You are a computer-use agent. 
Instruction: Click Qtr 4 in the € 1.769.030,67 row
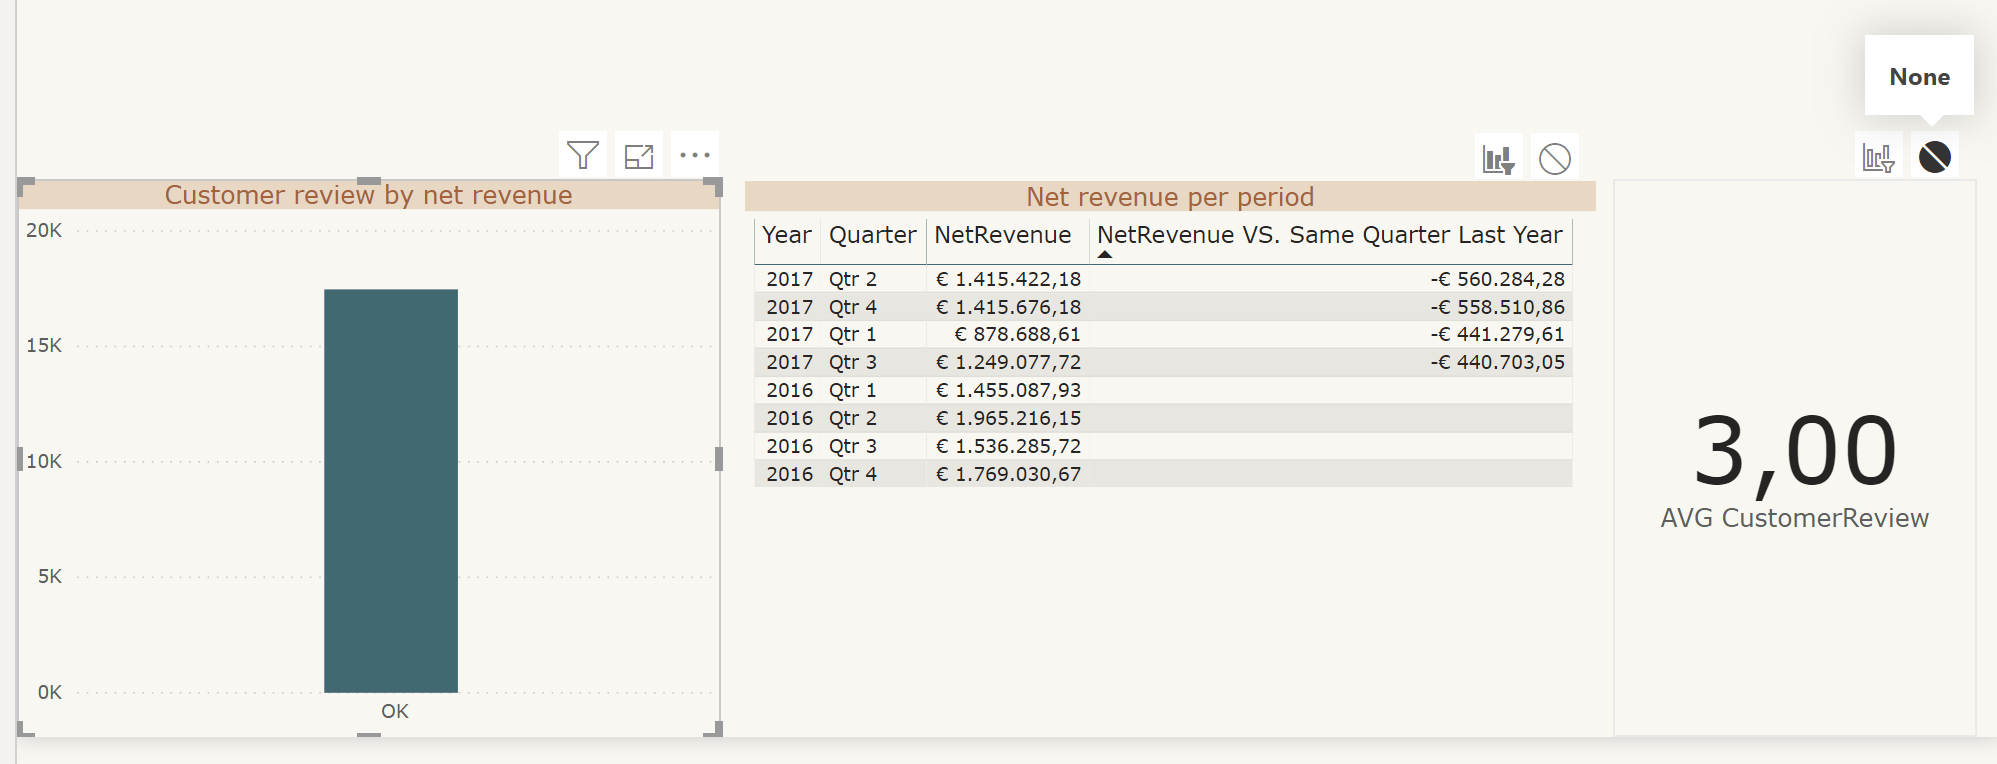click(x=853, y=474)
